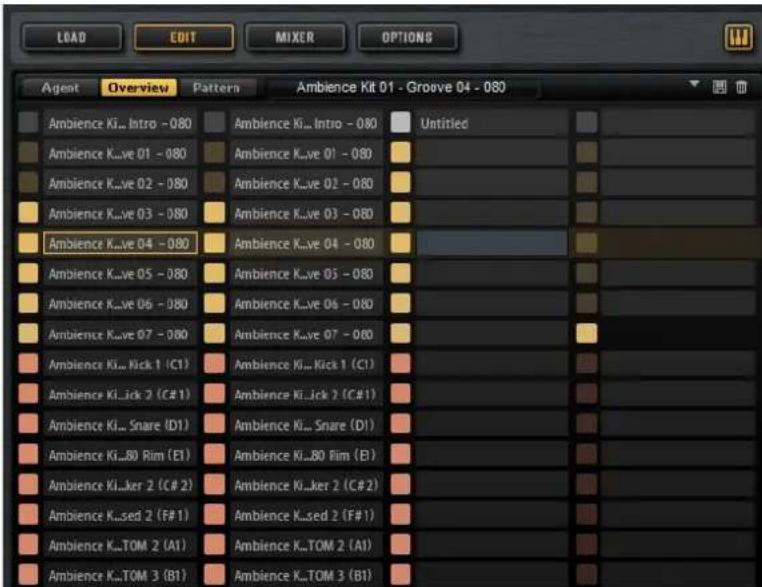762x587 pixels.
Task: Select second column Ambience Ki... Snare (D1)
Action: [306, 425]
